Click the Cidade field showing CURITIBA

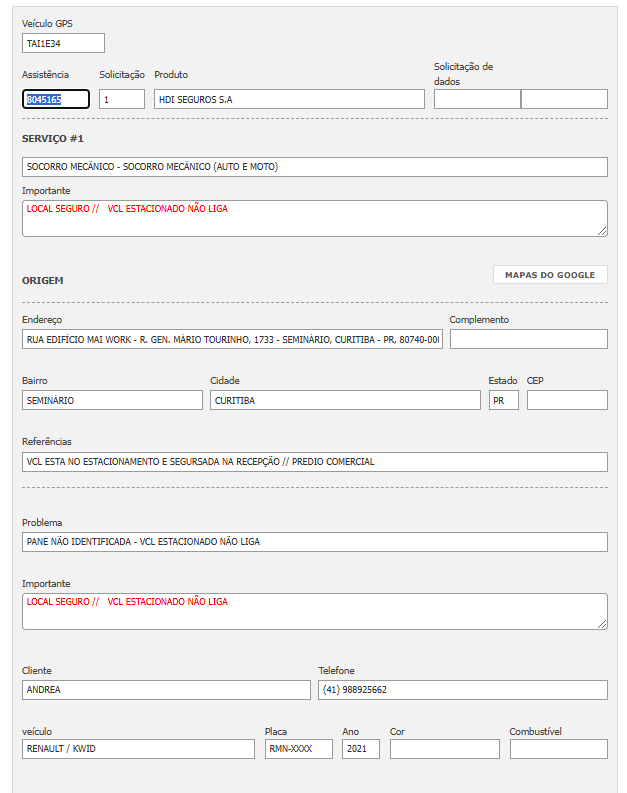(345, 400)
